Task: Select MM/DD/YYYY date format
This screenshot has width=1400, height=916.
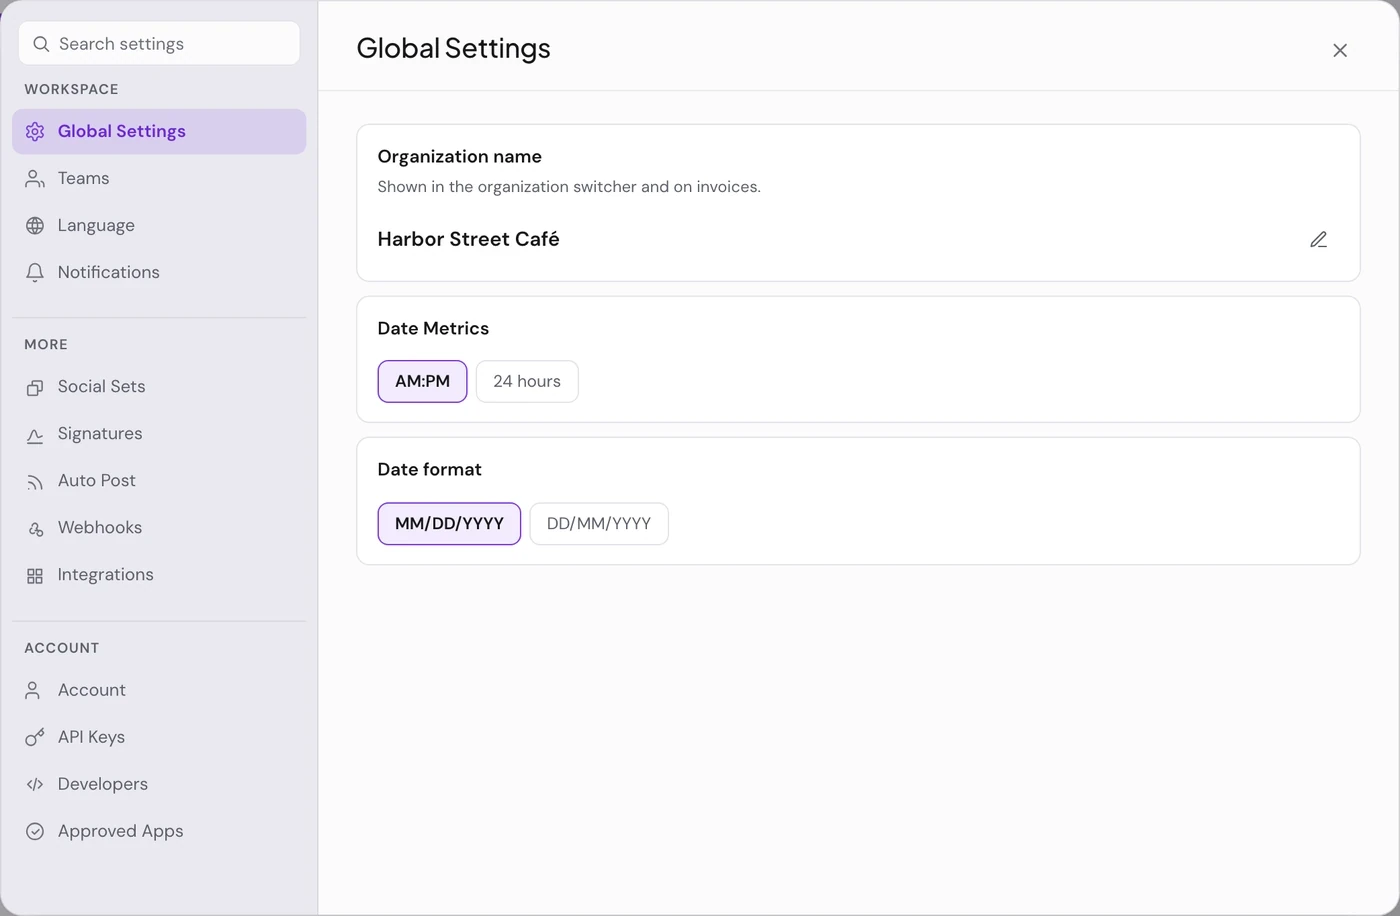Action: 449,523
